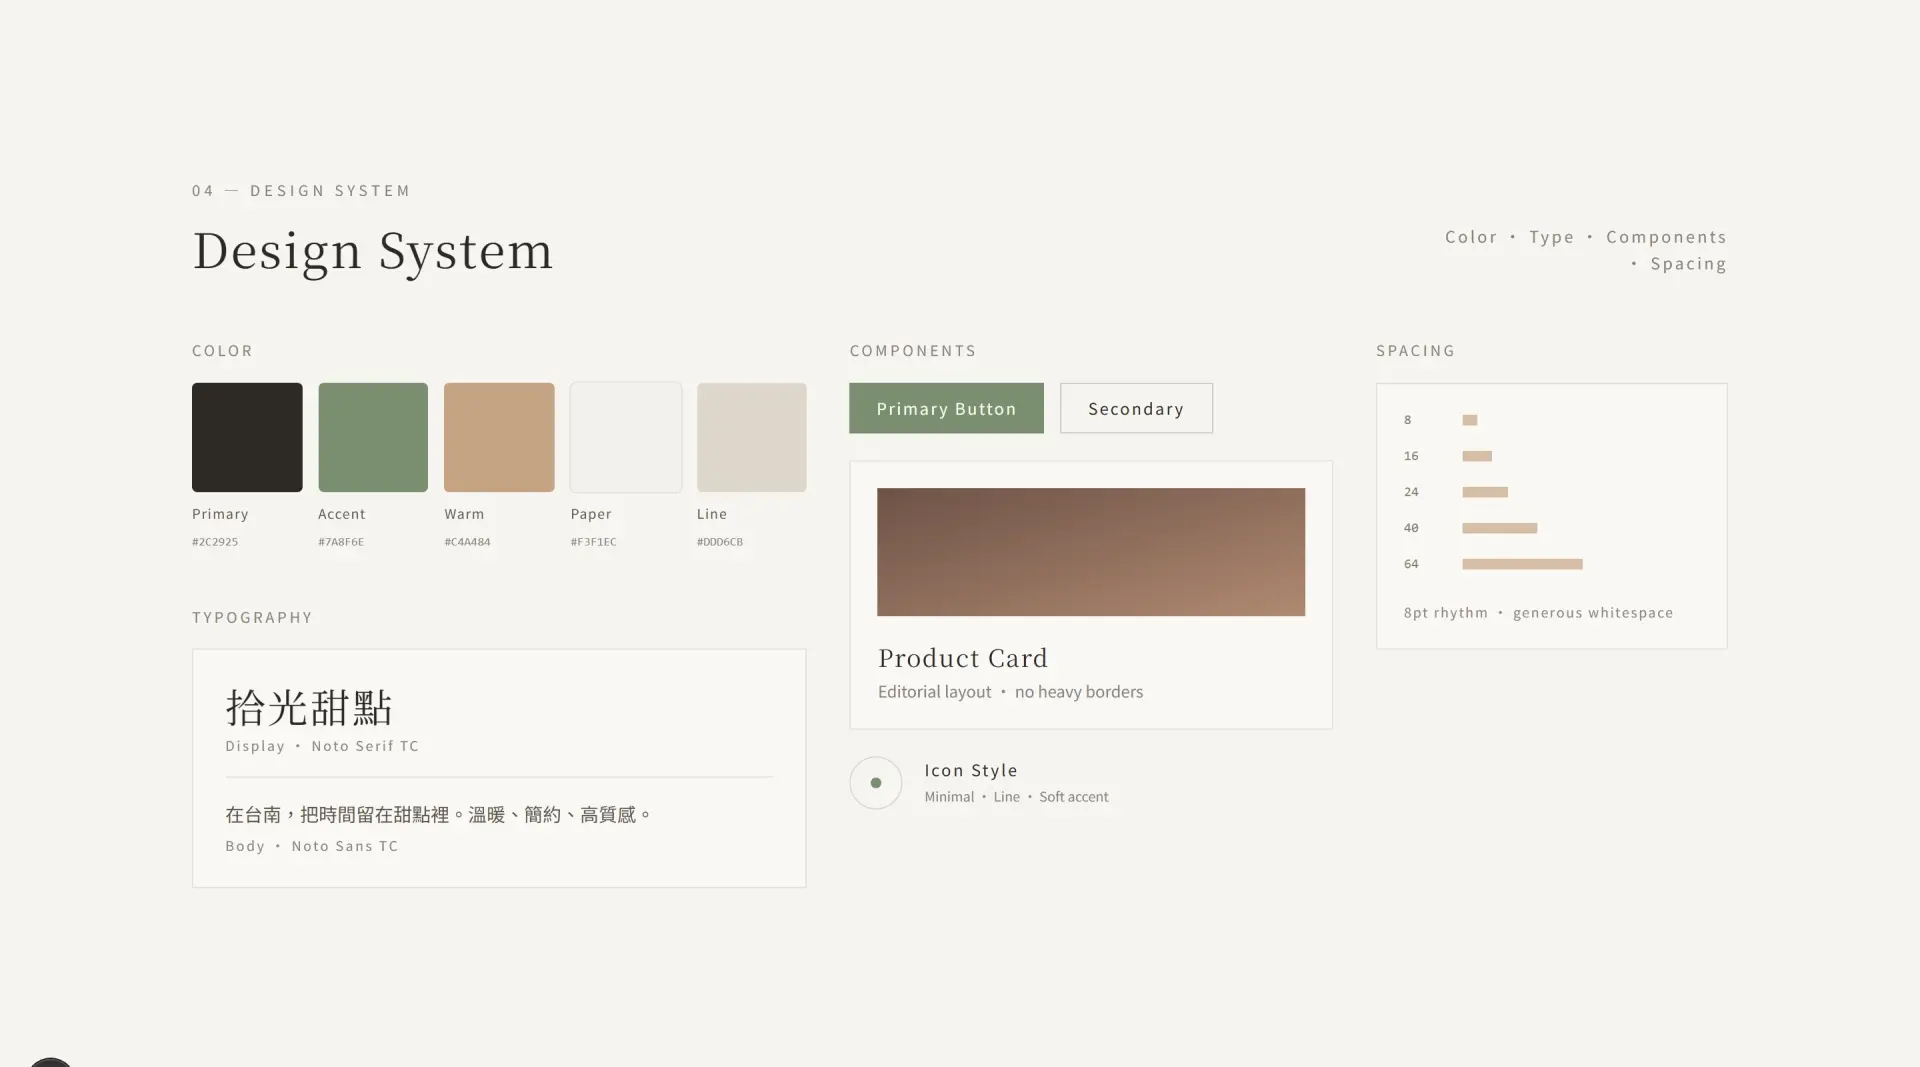Click the Design System page title
The image size is (1920, 1067).
tap(372, 250)
